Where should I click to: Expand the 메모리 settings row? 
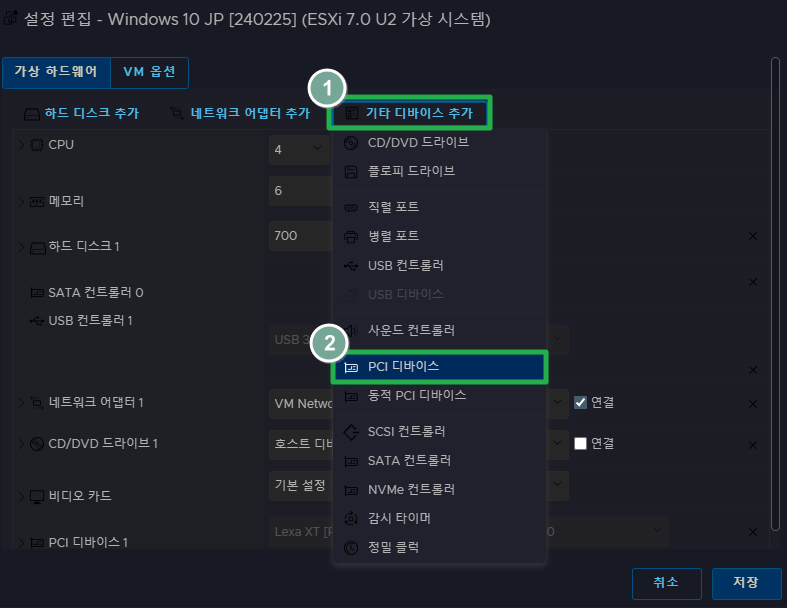pos(20,201)
